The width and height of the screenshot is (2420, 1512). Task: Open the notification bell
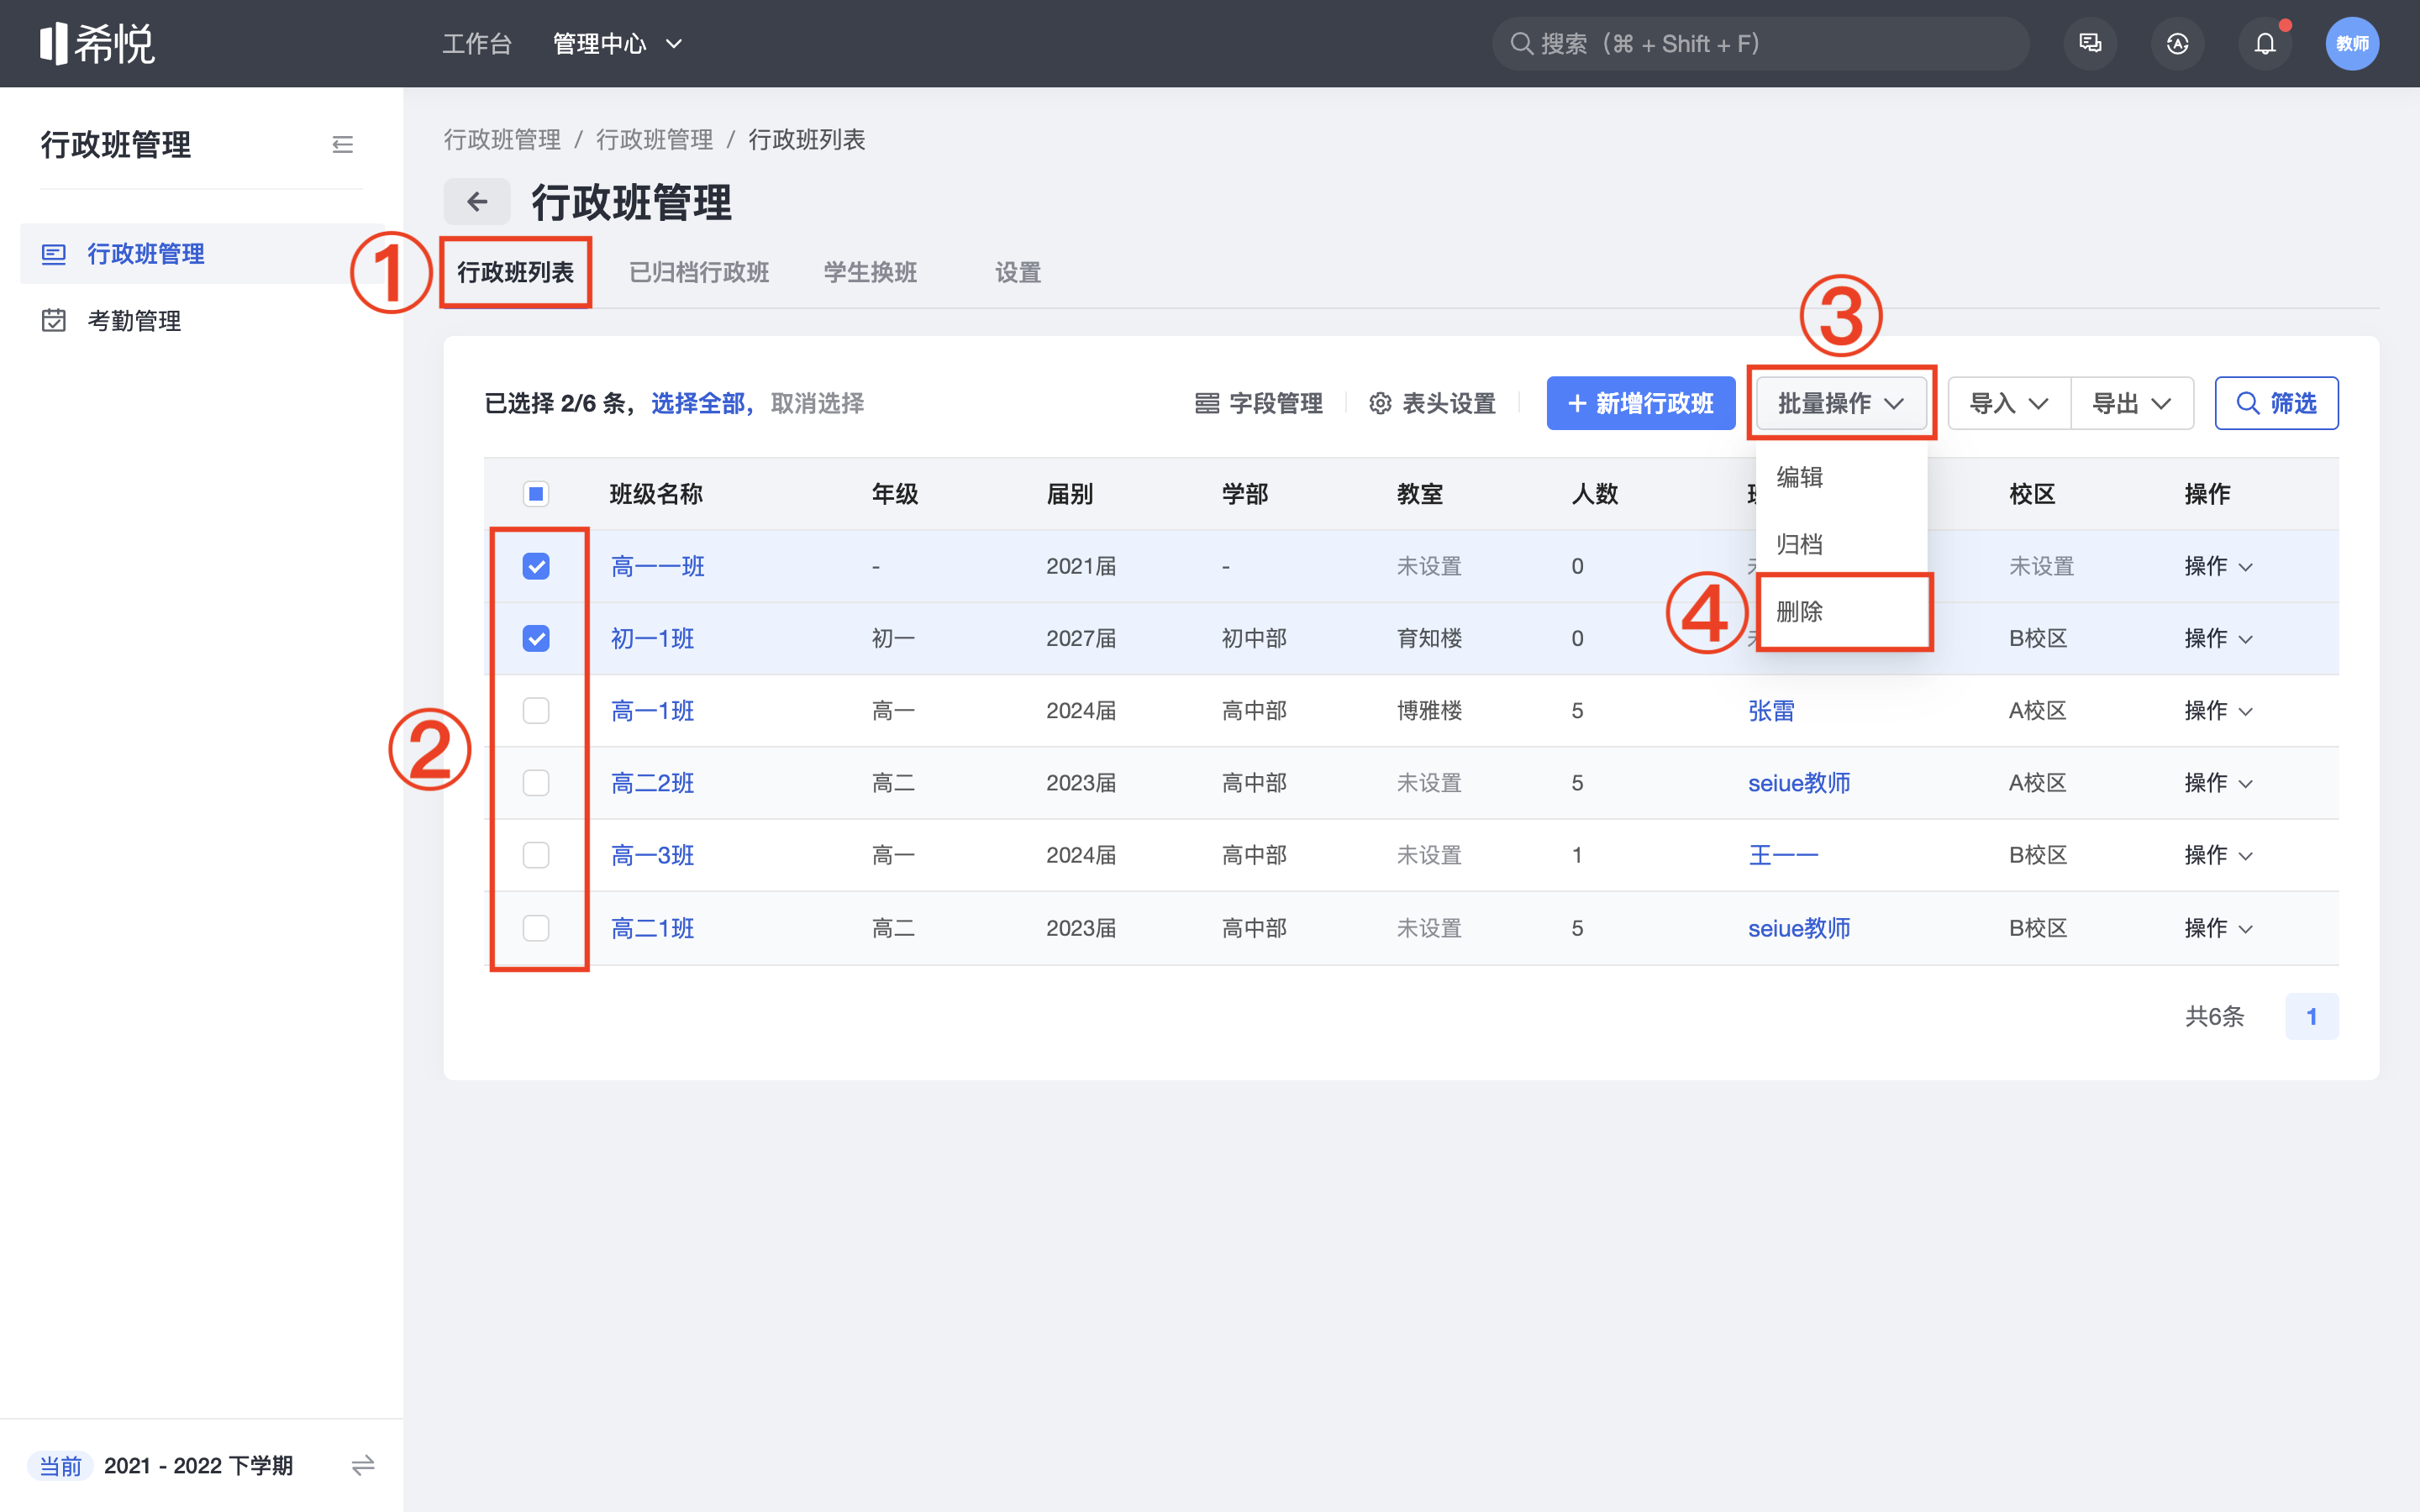tap(2265, 44)
